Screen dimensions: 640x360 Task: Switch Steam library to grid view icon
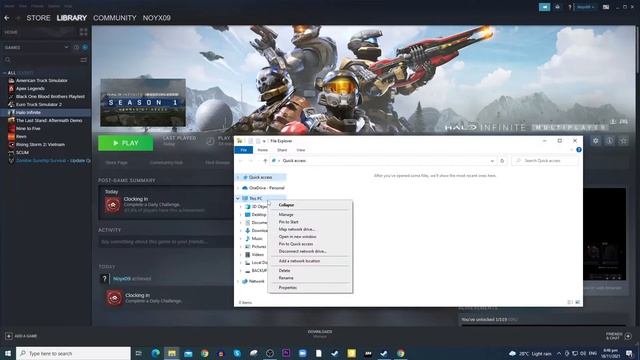[x=83, y=32]
